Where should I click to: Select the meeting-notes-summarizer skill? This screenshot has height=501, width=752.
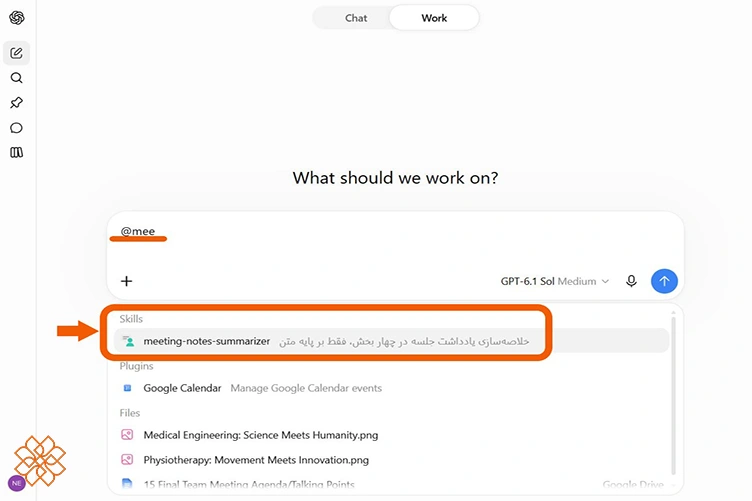pyautogui.click(x=391, y=341)
